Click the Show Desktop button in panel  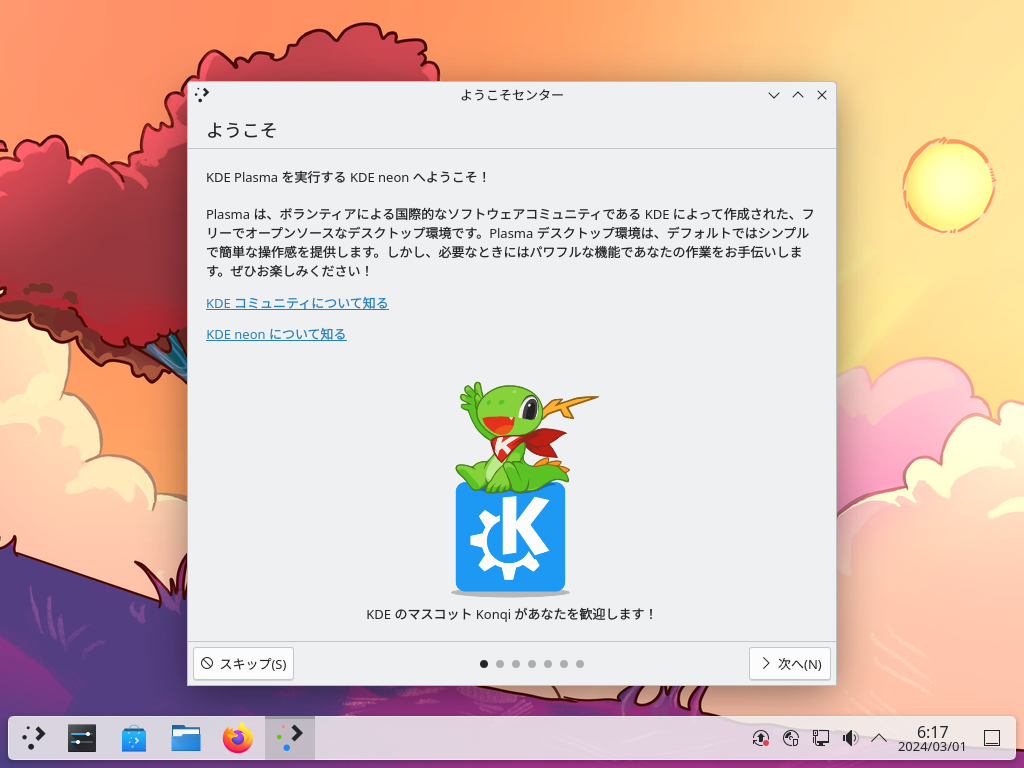[x=992, y=738]
